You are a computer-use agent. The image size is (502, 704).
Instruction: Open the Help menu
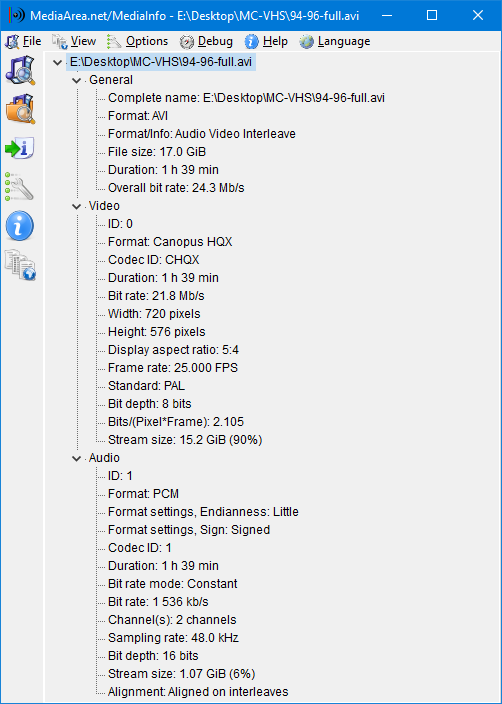(266, 42)
